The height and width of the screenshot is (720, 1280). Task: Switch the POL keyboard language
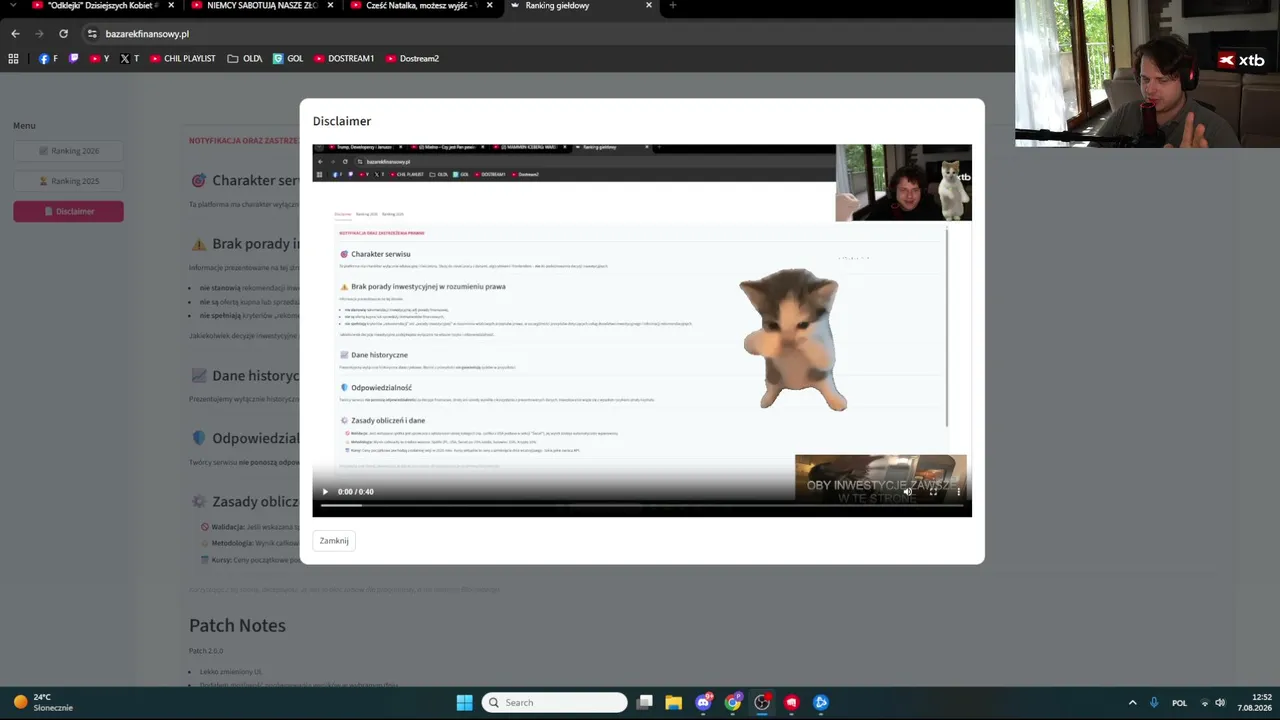point(1180,703)
